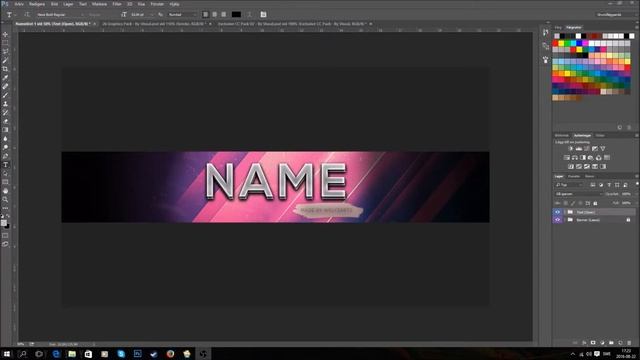This screenshot has height=360, width=640.
Task: Switch to the Kanaler tab
Action: 574,176
